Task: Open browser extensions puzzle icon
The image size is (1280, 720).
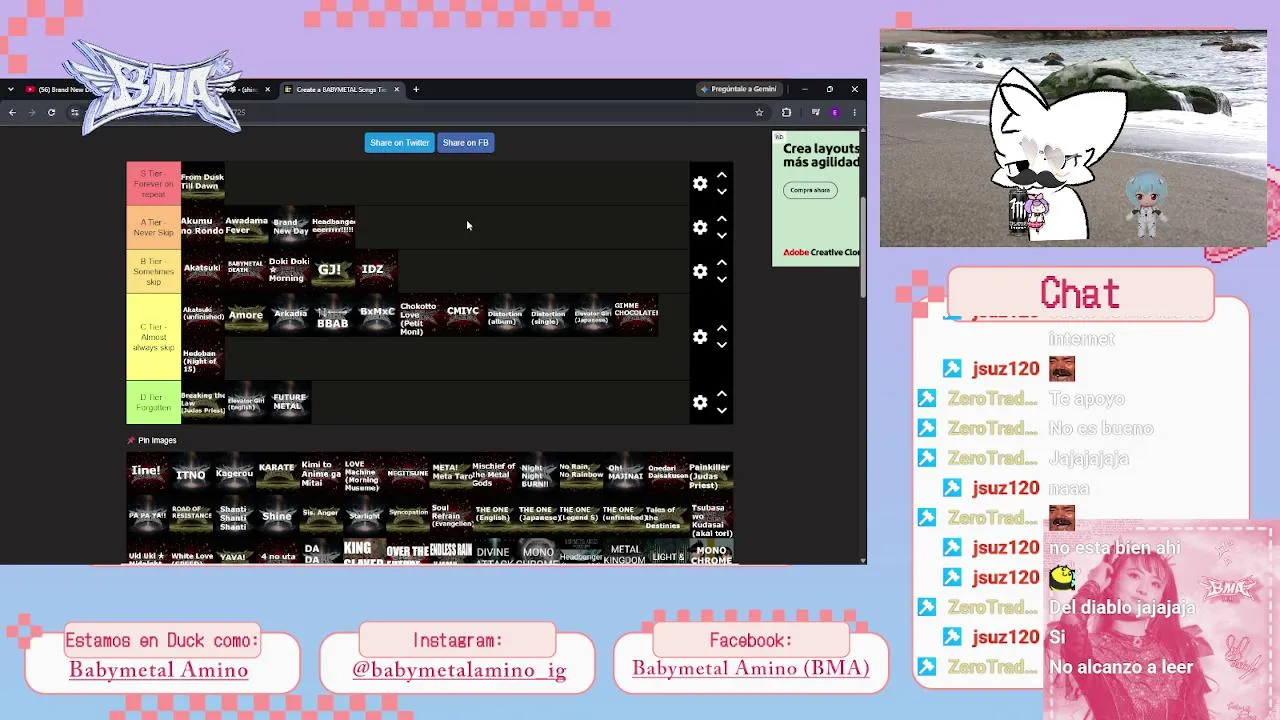Action: (x=786, y=112)
